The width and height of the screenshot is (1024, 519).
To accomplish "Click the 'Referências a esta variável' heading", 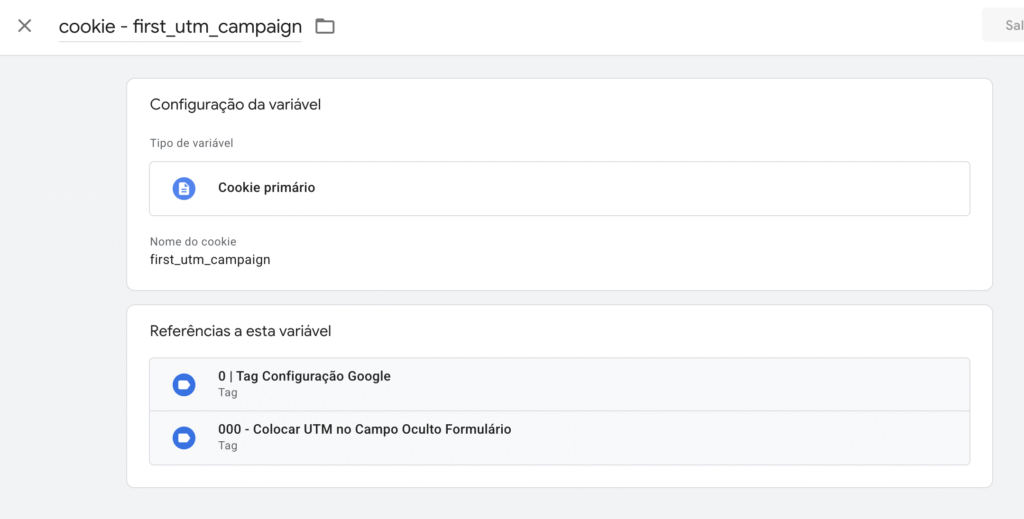I will [x=240, y=331].
